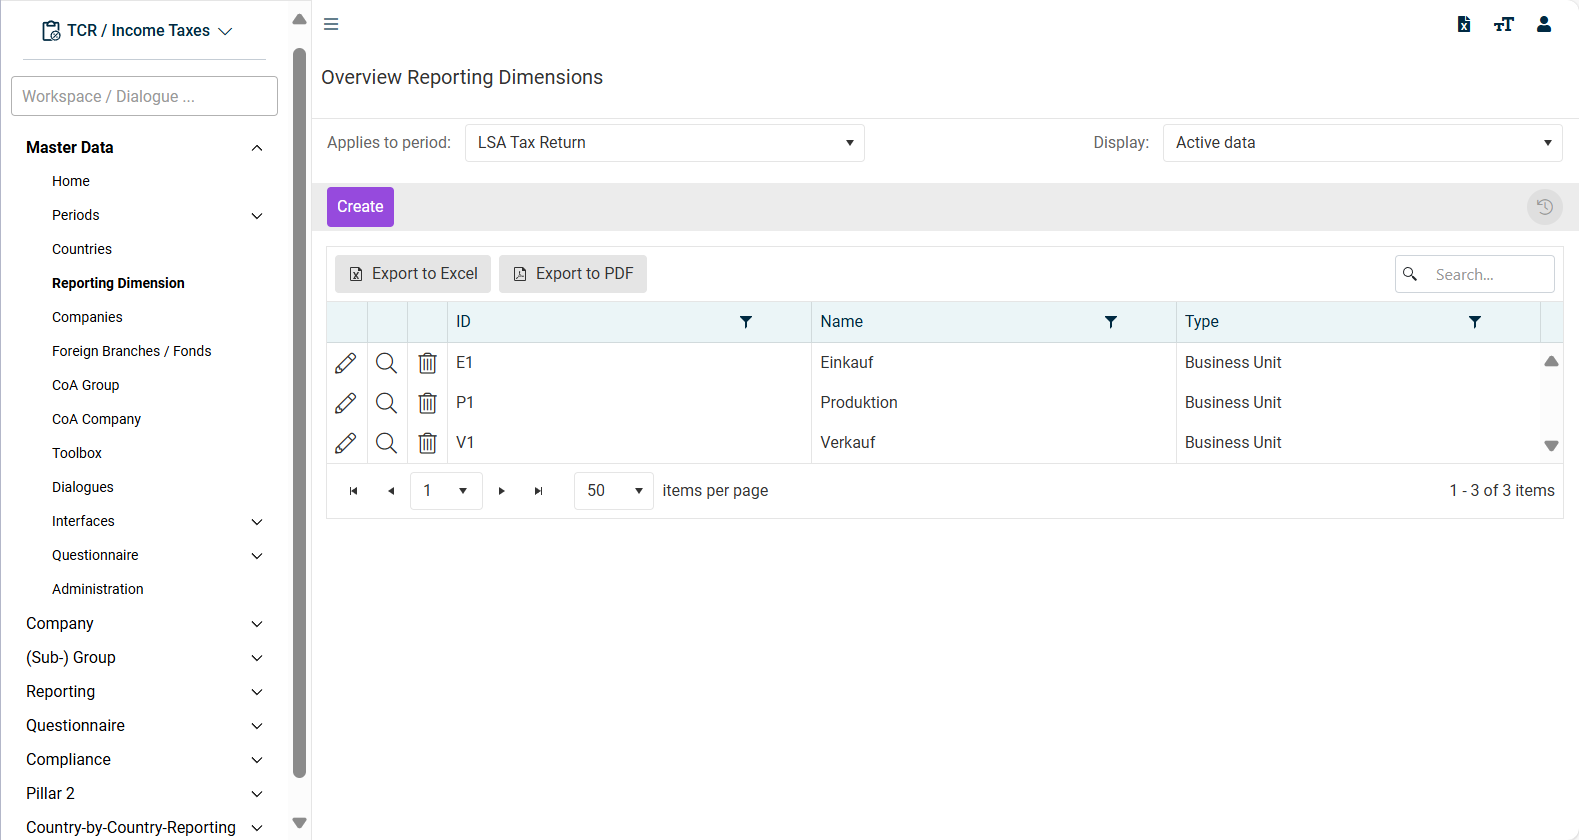Delete the V1 Verkauf row with trash icon
Viewport: 1579px width, 840px height.
(427, 443)
